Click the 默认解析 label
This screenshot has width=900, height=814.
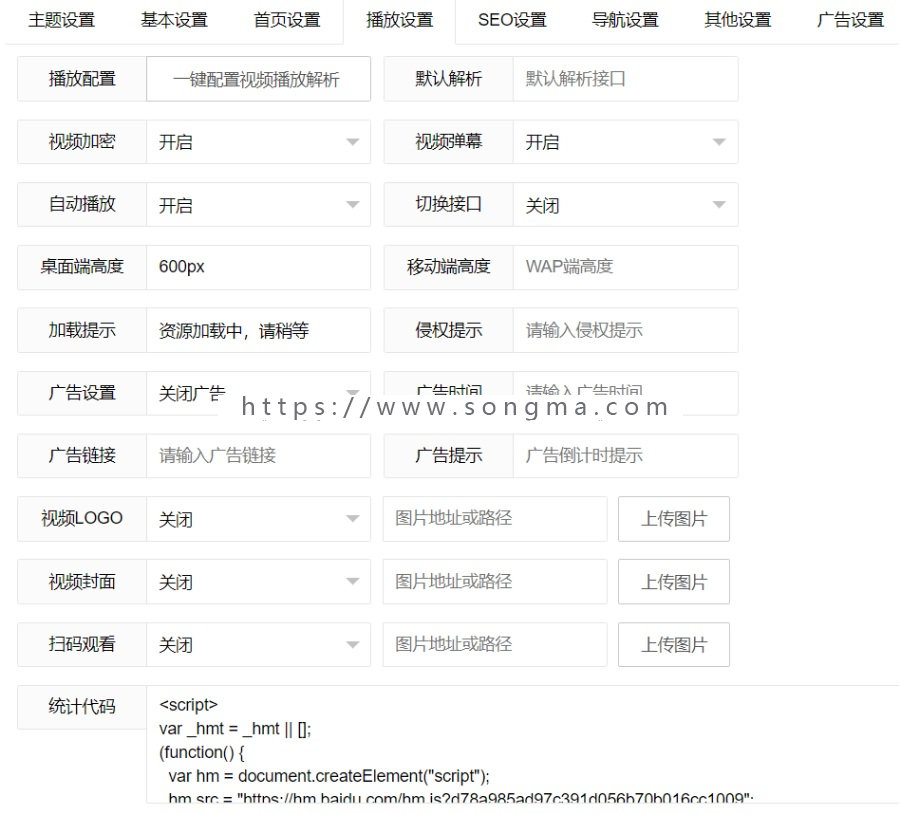(x=448, y=79)
